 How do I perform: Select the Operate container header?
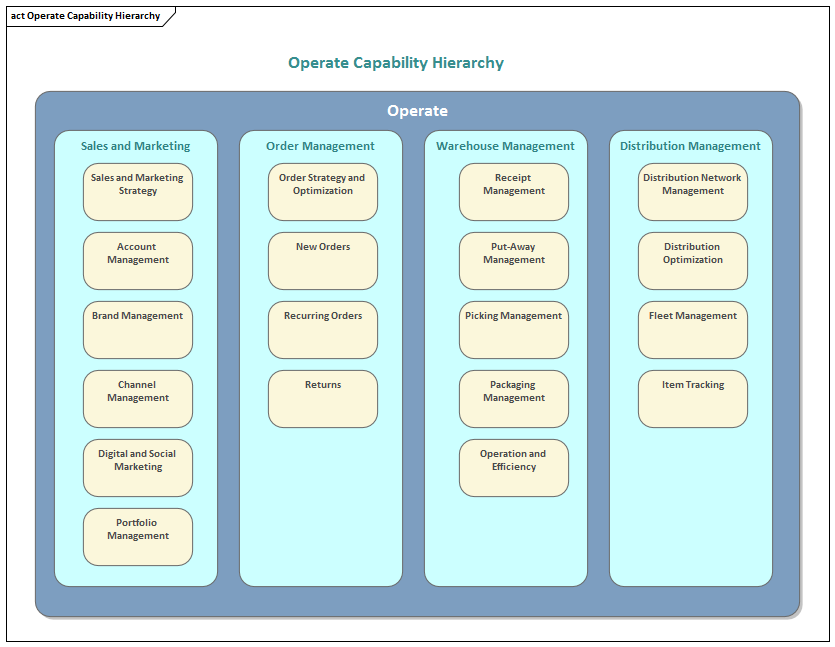coord(417,110)
